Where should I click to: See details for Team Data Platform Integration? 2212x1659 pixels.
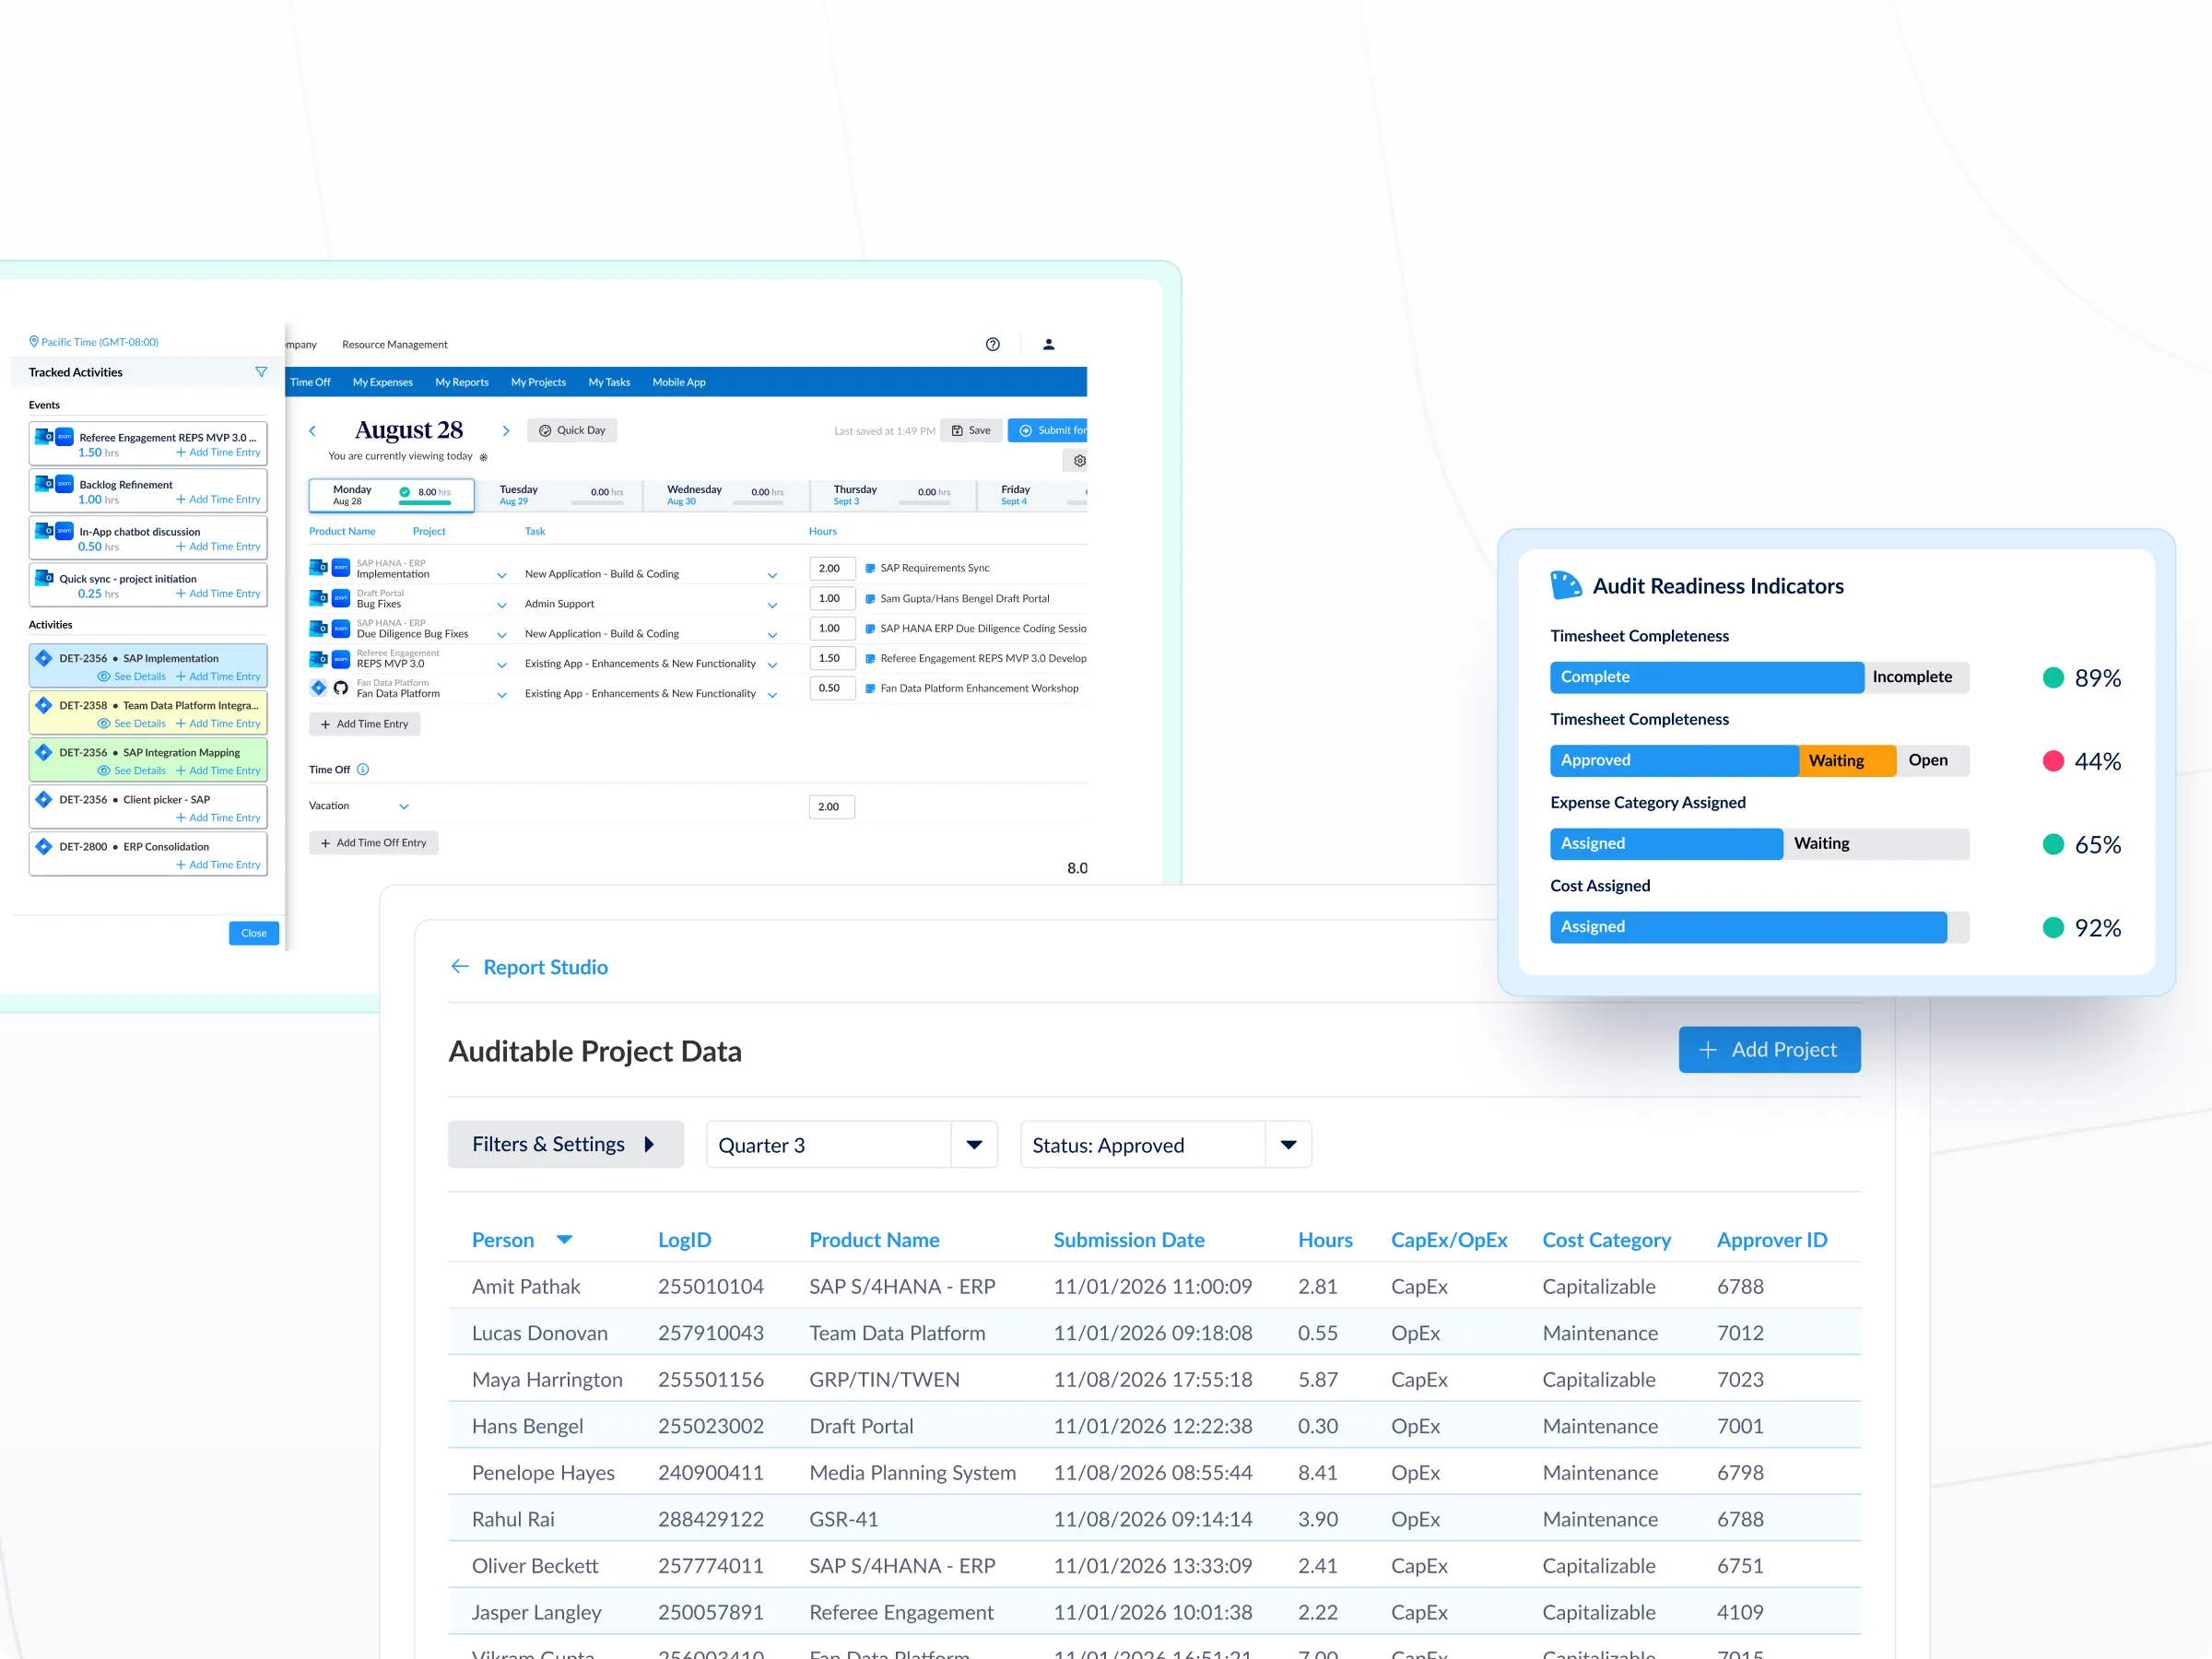(x=132, y=724)
